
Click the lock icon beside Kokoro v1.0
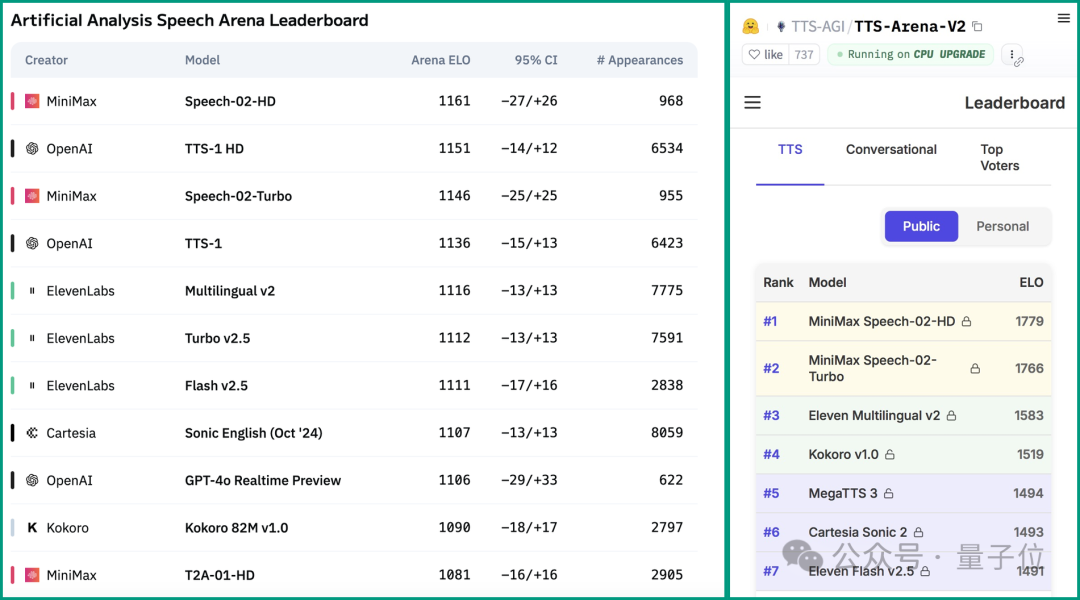[x=890, y=455]
